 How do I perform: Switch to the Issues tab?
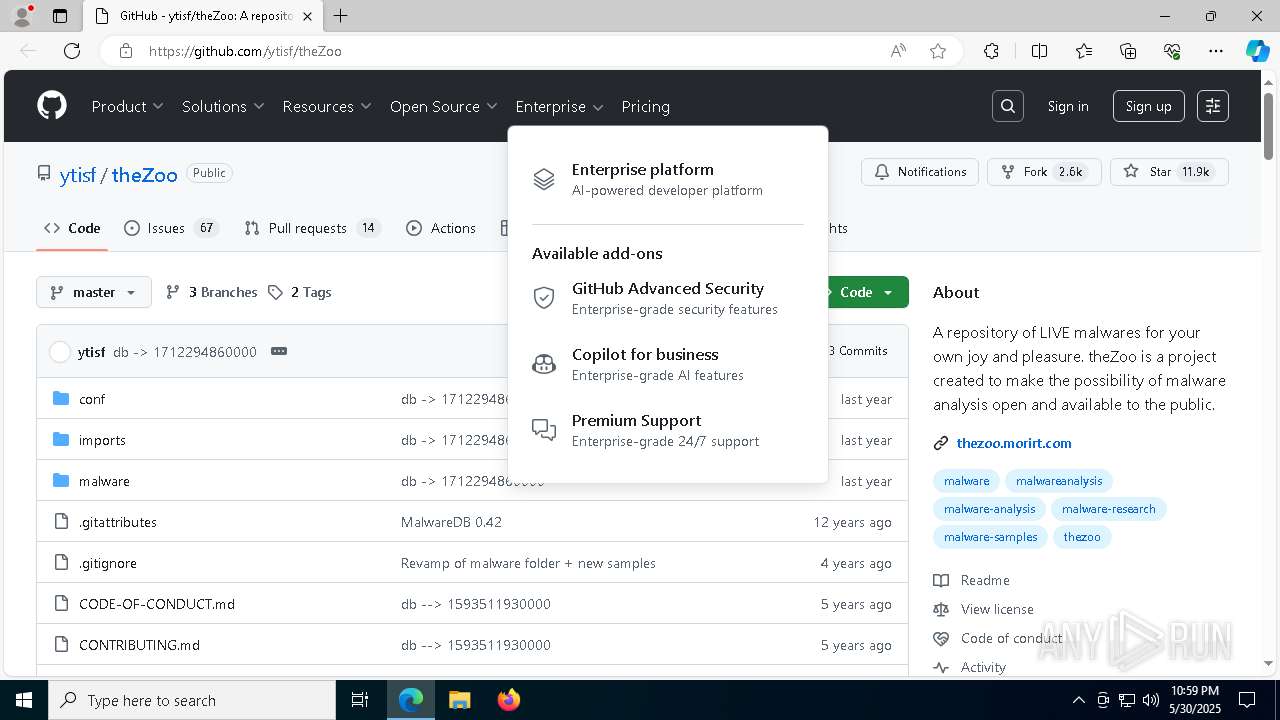171,228
